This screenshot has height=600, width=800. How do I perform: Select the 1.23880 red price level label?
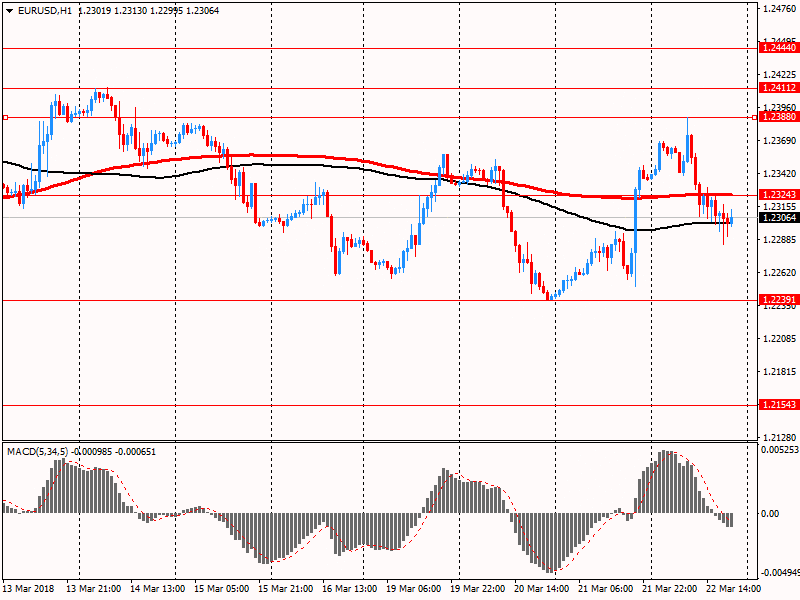click(779, 117)
